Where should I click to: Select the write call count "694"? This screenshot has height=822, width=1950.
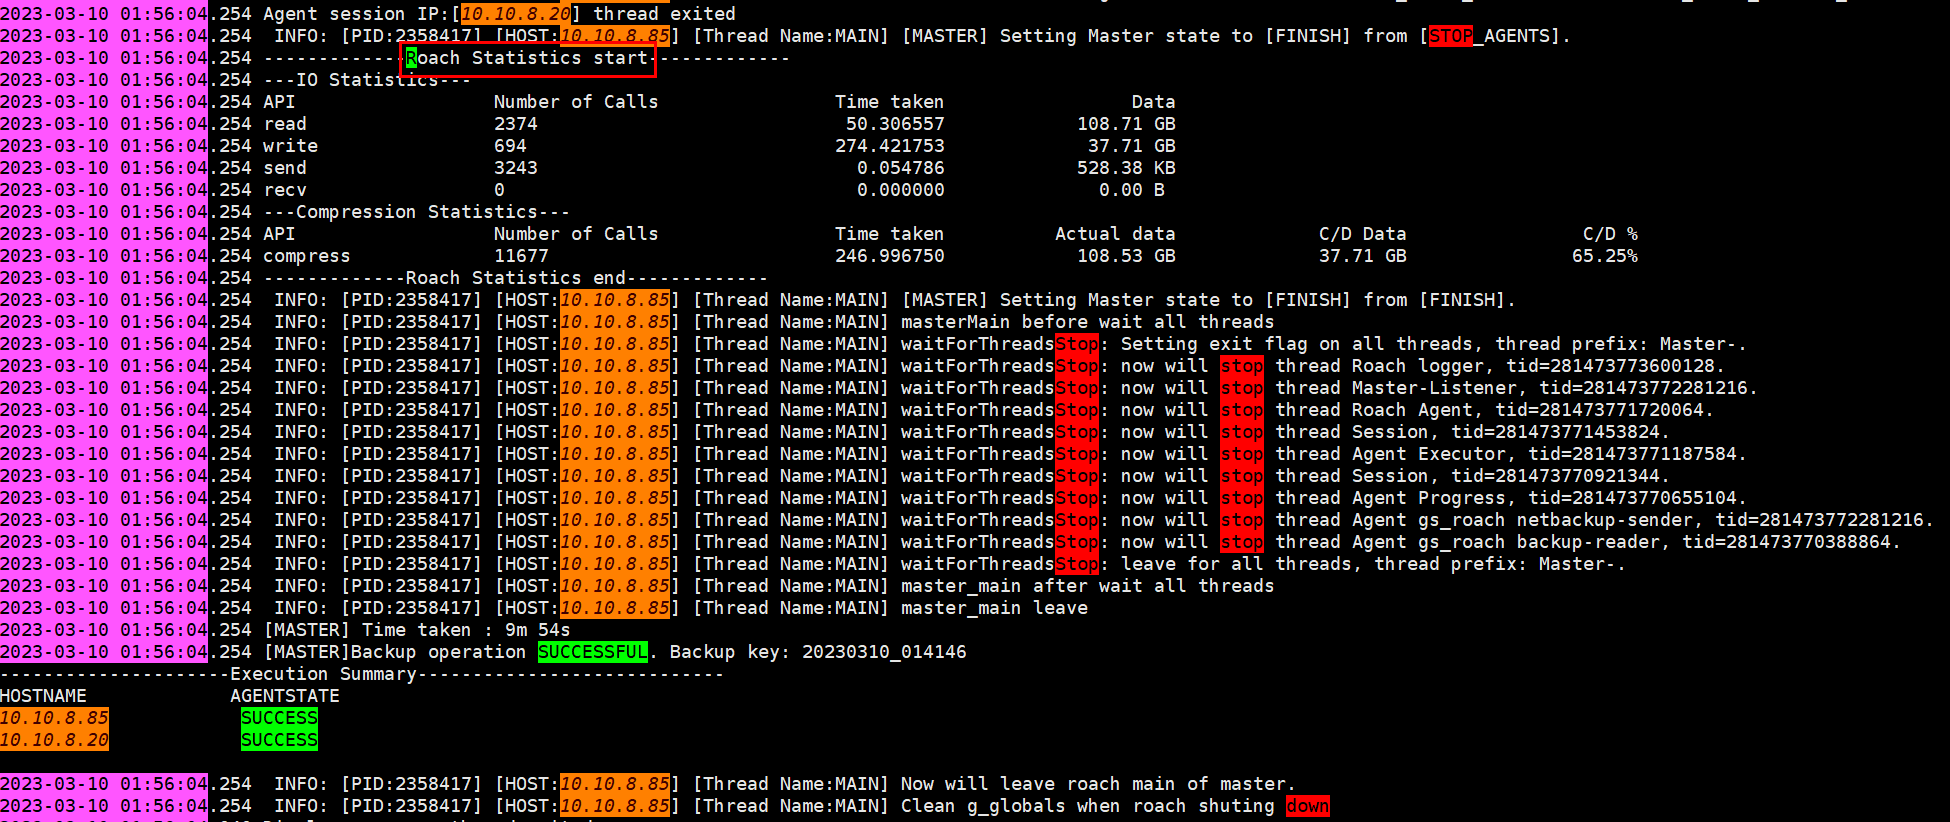coord(510,146)
